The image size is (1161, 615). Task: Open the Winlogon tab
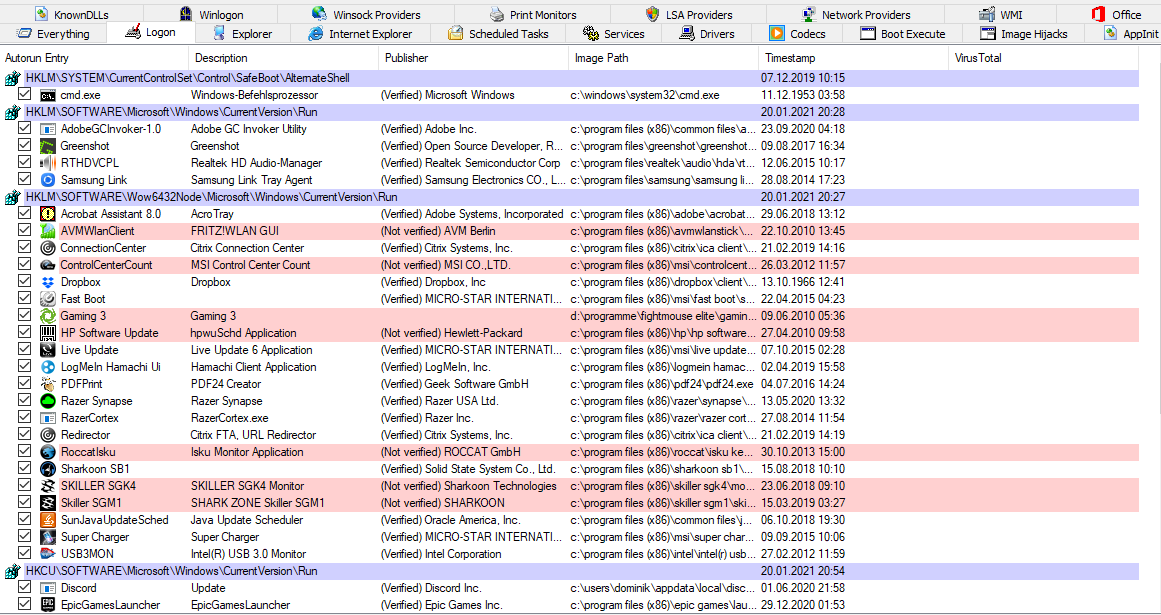click(211, 14)
